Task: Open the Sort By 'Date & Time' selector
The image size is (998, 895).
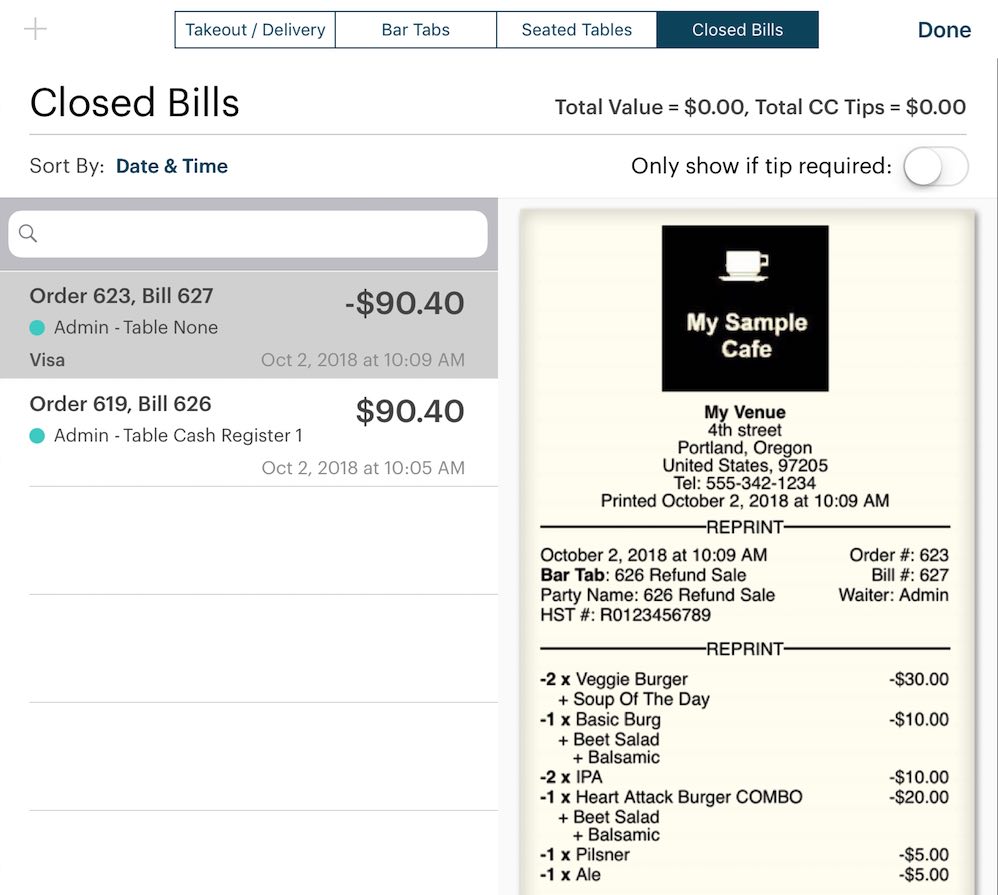Action: (x=171, y=165)
